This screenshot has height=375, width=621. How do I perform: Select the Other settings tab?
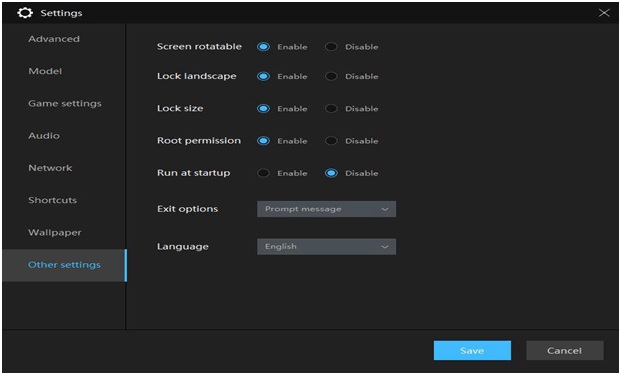pyautogui.click(x=64, y=265)
